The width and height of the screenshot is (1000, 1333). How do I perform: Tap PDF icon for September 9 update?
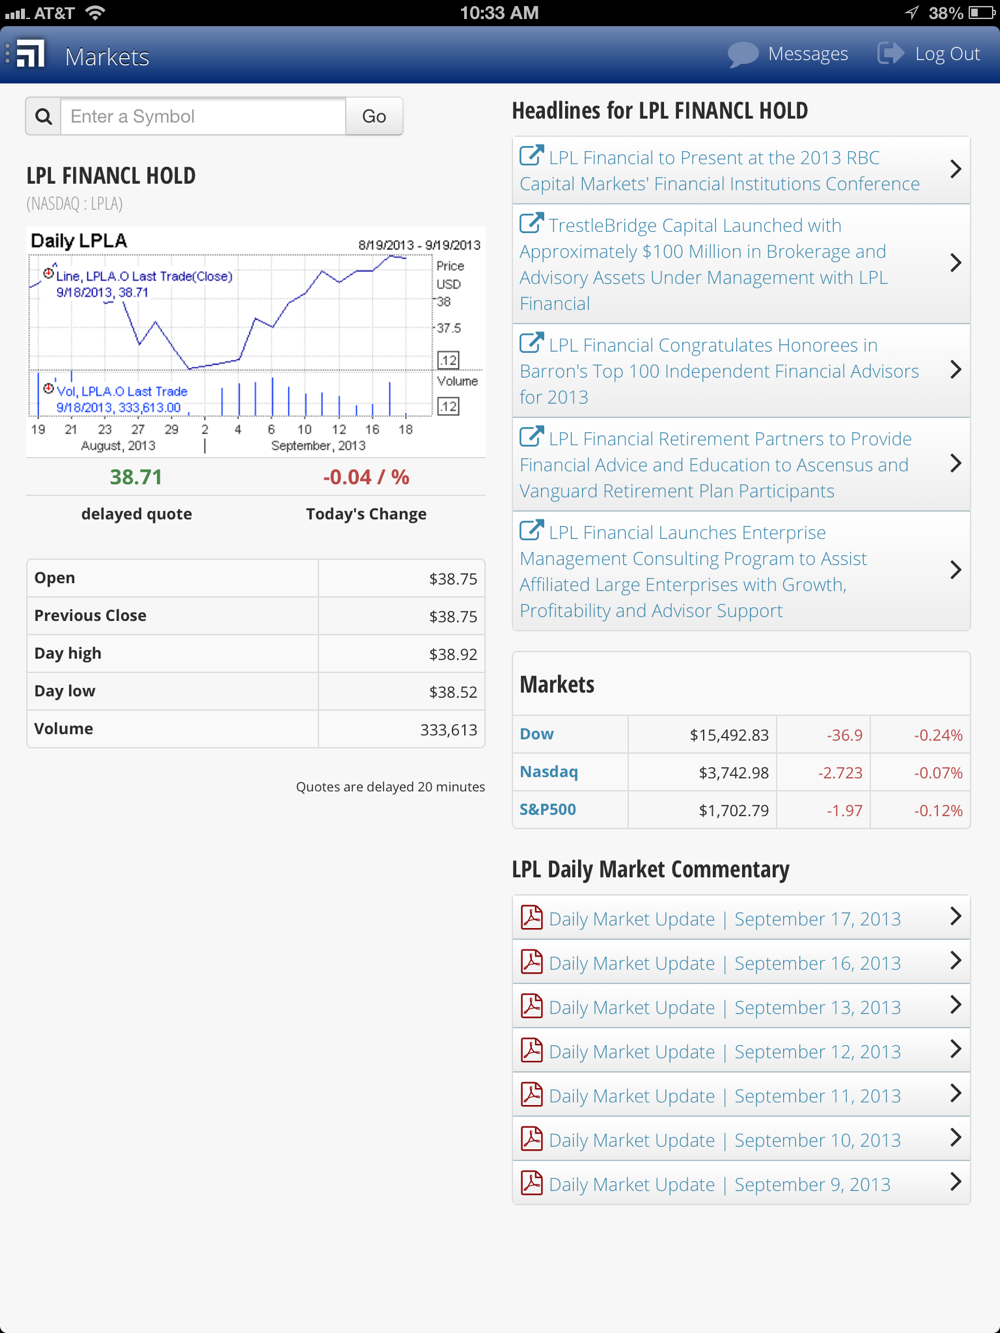(532, 1183)
